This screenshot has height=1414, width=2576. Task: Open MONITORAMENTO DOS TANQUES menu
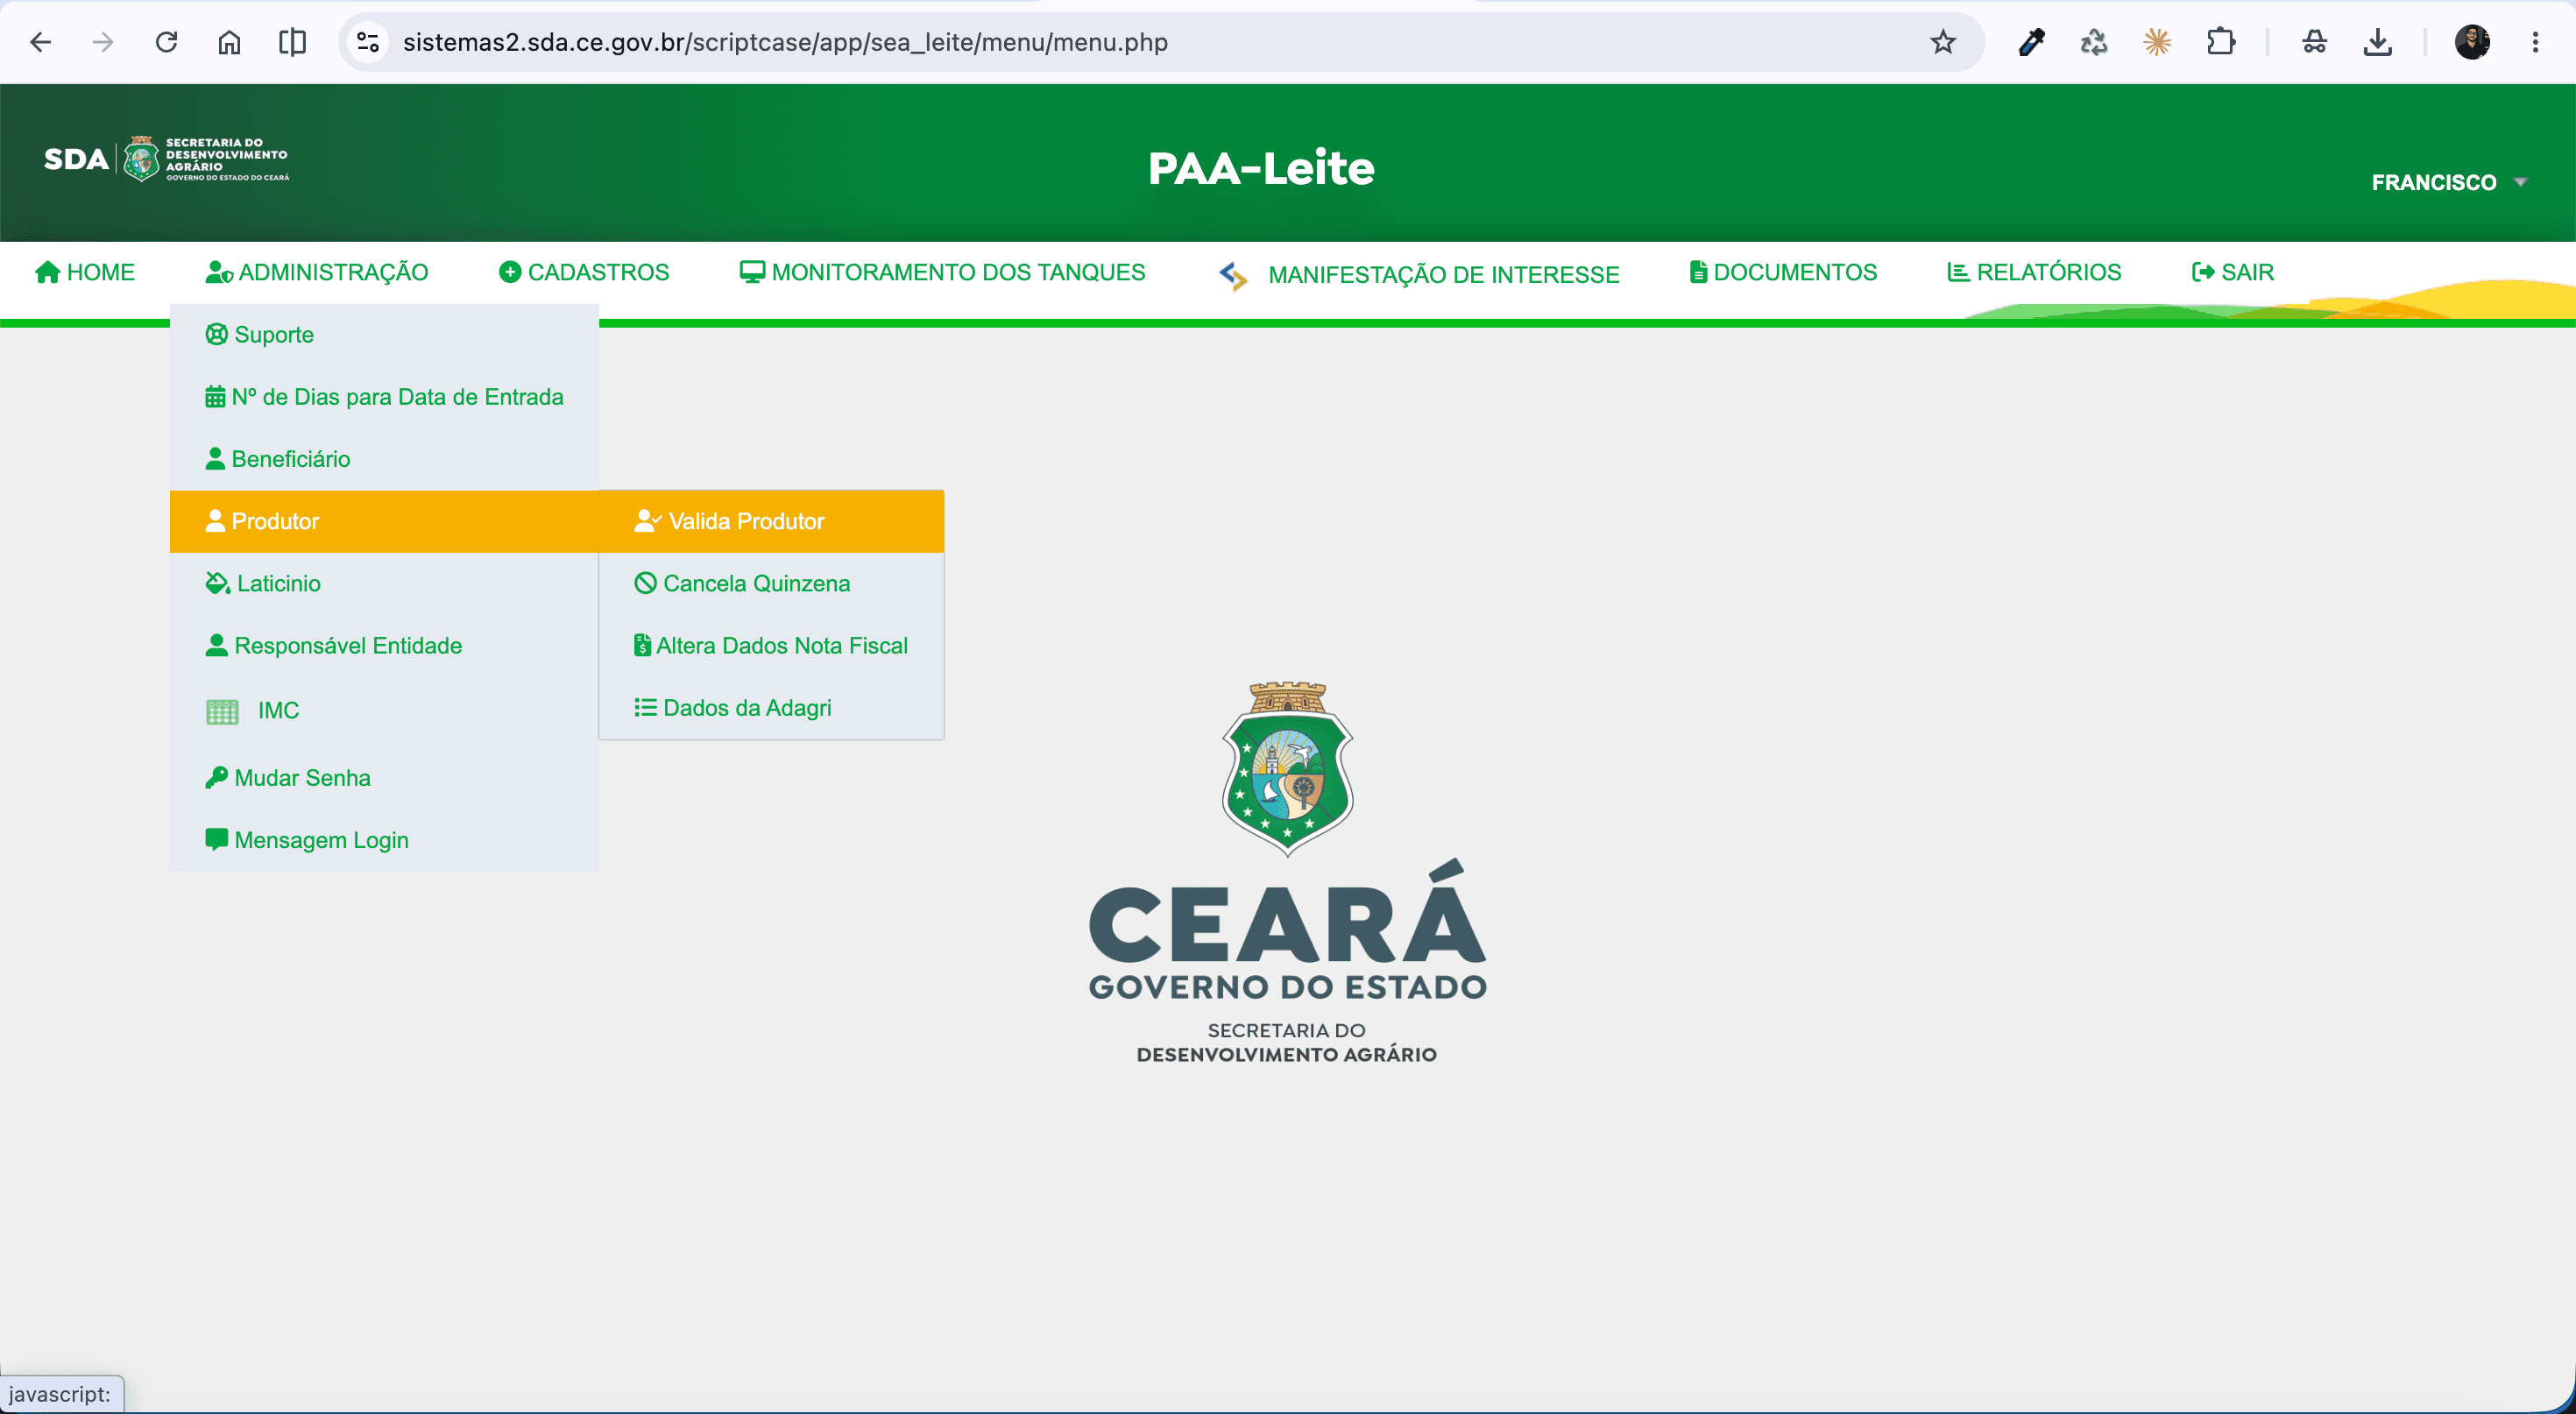tap(942, 272)
